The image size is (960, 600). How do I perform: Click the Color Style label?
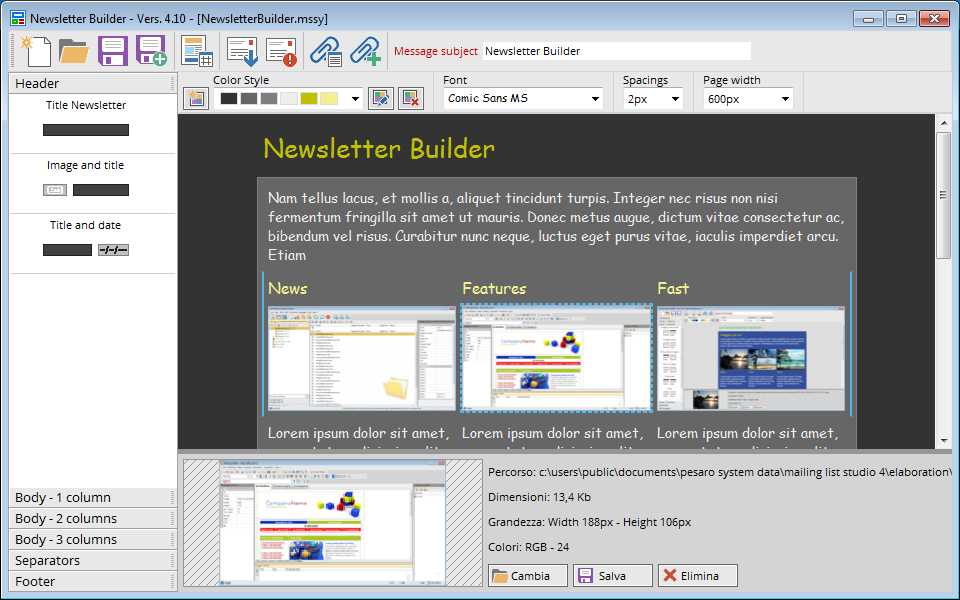[x=241, y=80]
